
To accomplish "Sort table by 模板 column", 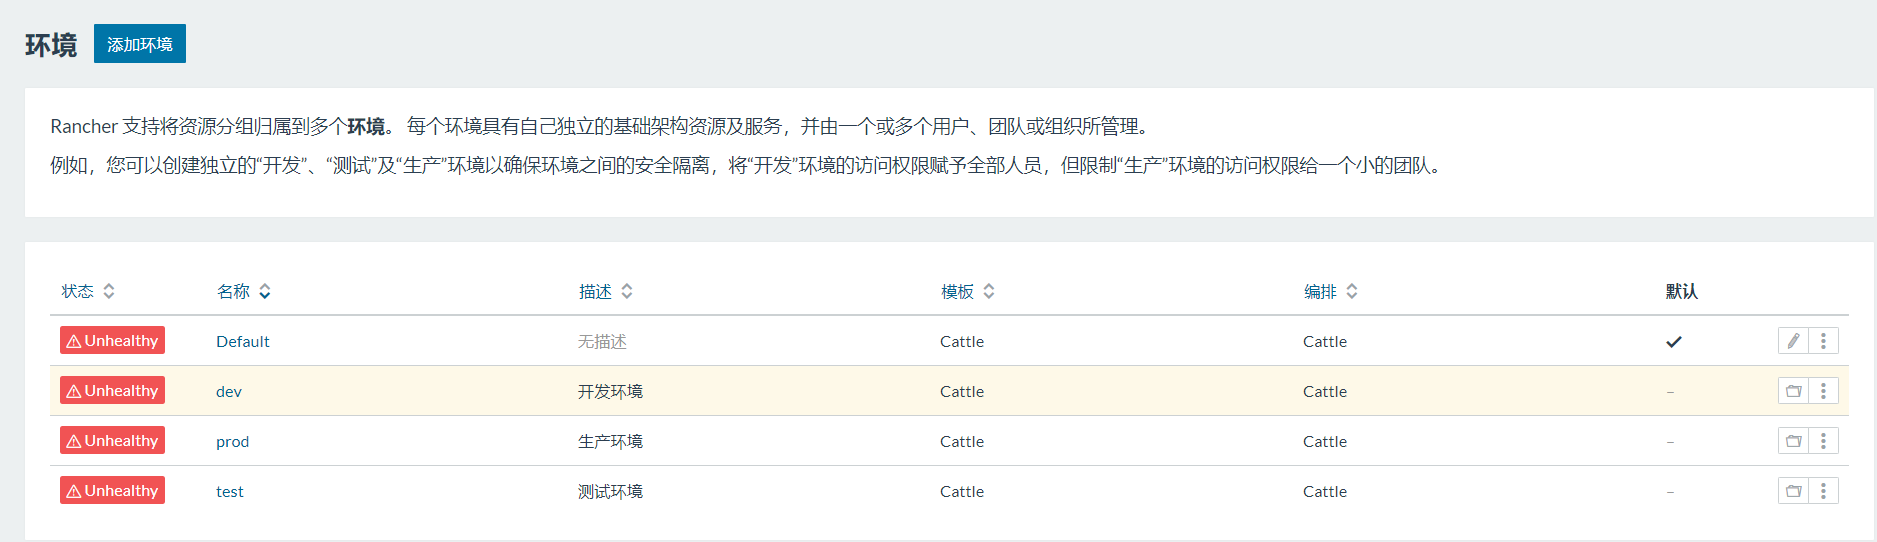I will tap(968, 291).
